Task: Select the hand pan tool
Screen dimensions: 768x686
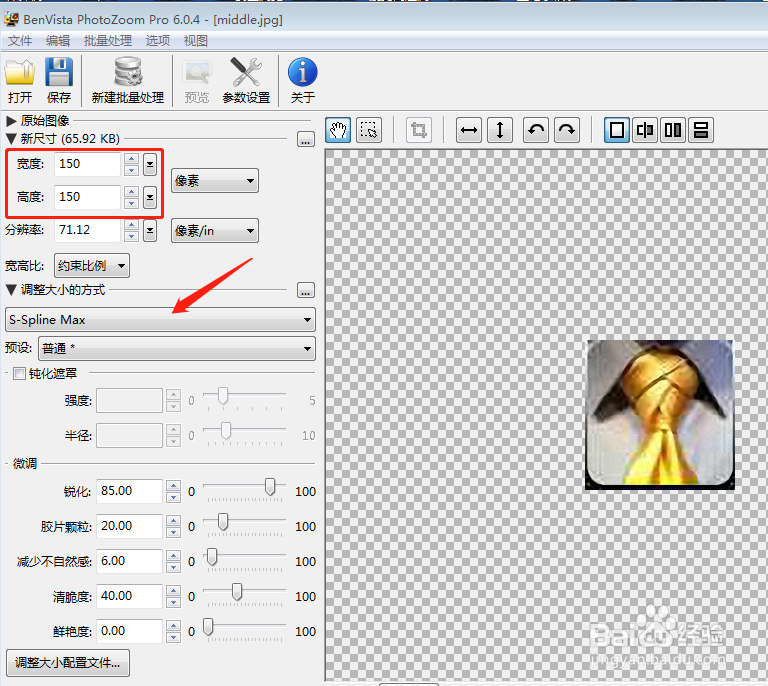Action: 338,130
